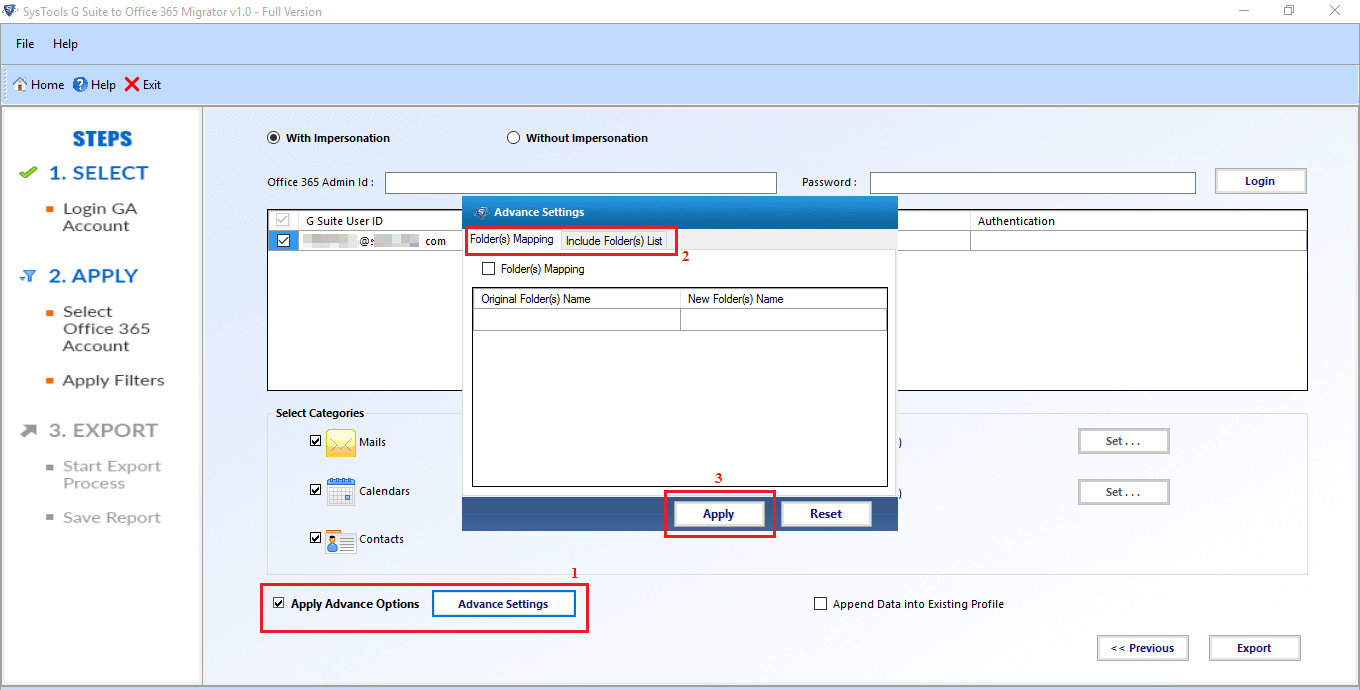Open the Advance Settings button
The width and height of the screenshot is (1360, 690).
(x=503, y=604)
